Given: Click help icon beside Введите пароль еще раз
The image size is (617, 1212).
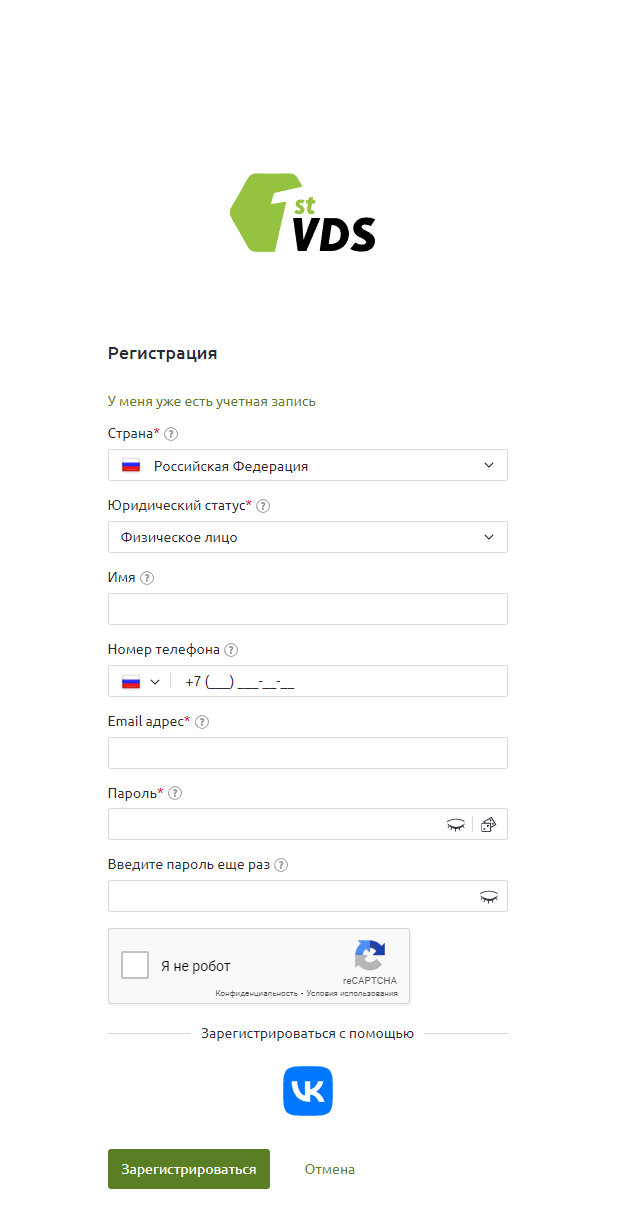Looking at the screenshot, I should [281, 866].
